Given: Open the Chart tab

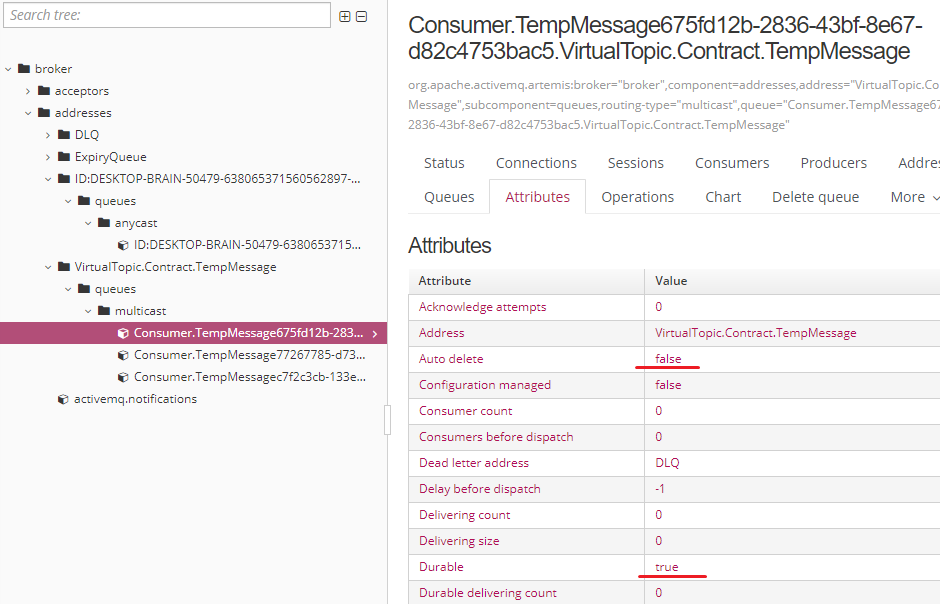Looking at the screenshot, I should coord(722,197).
